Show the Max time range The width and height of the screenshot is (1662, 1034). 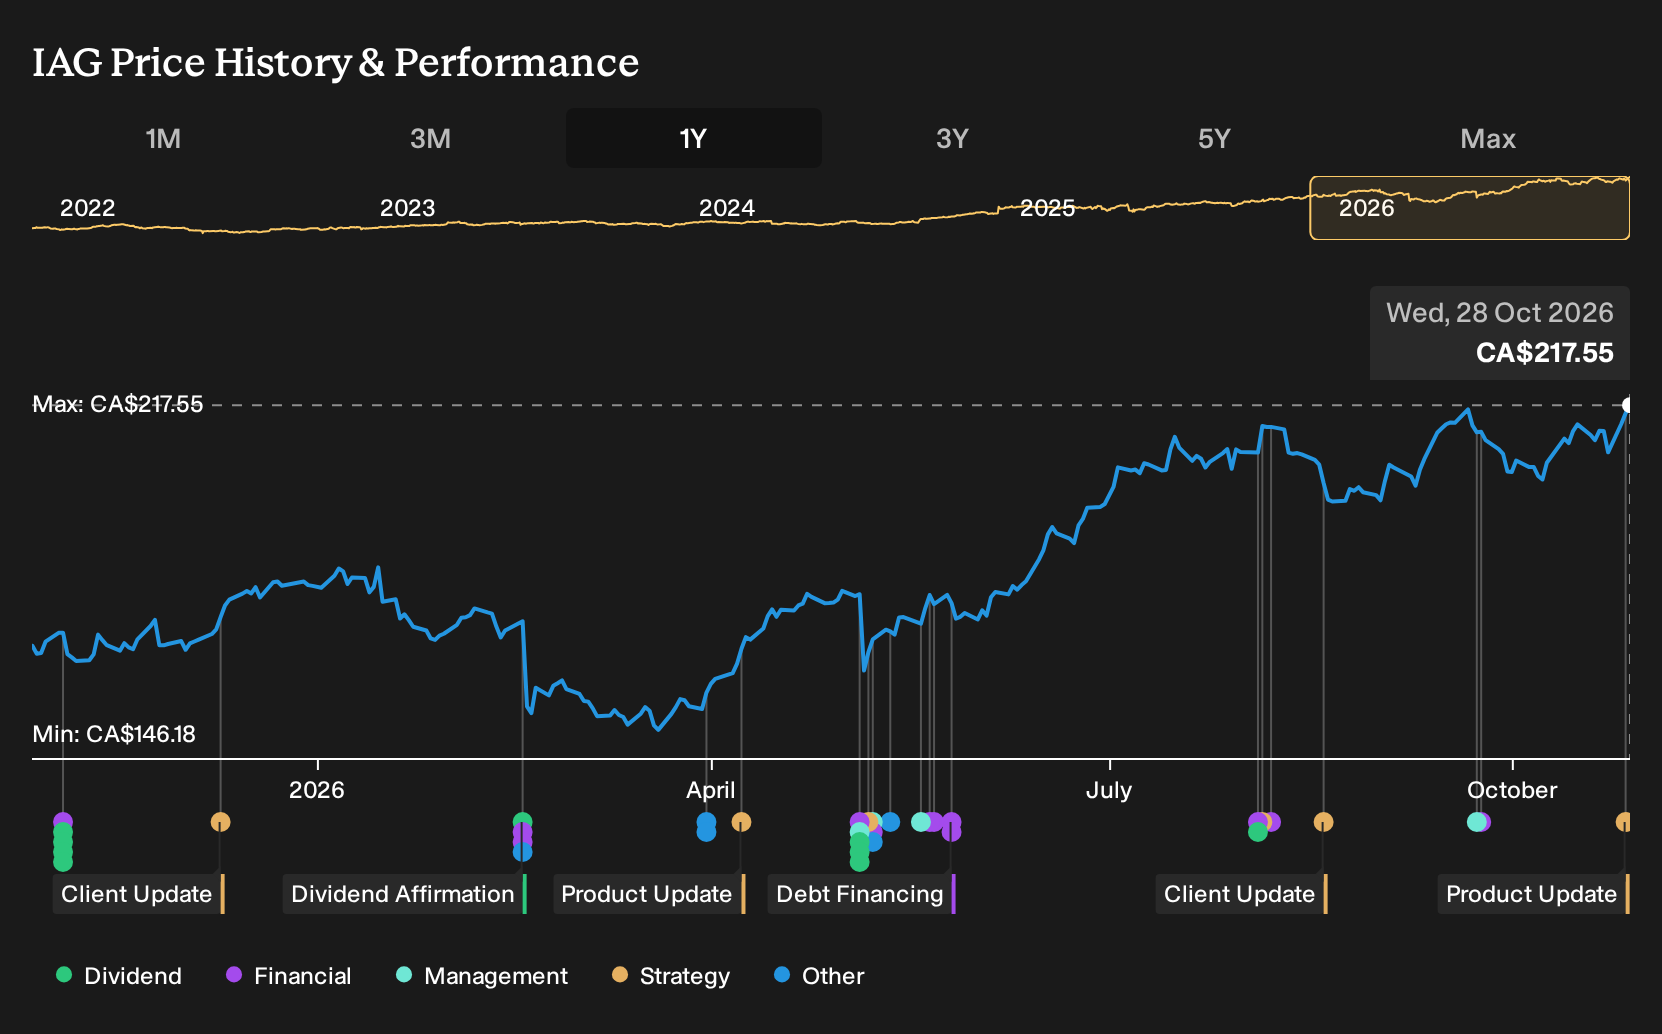click(x=1488, y=138)
